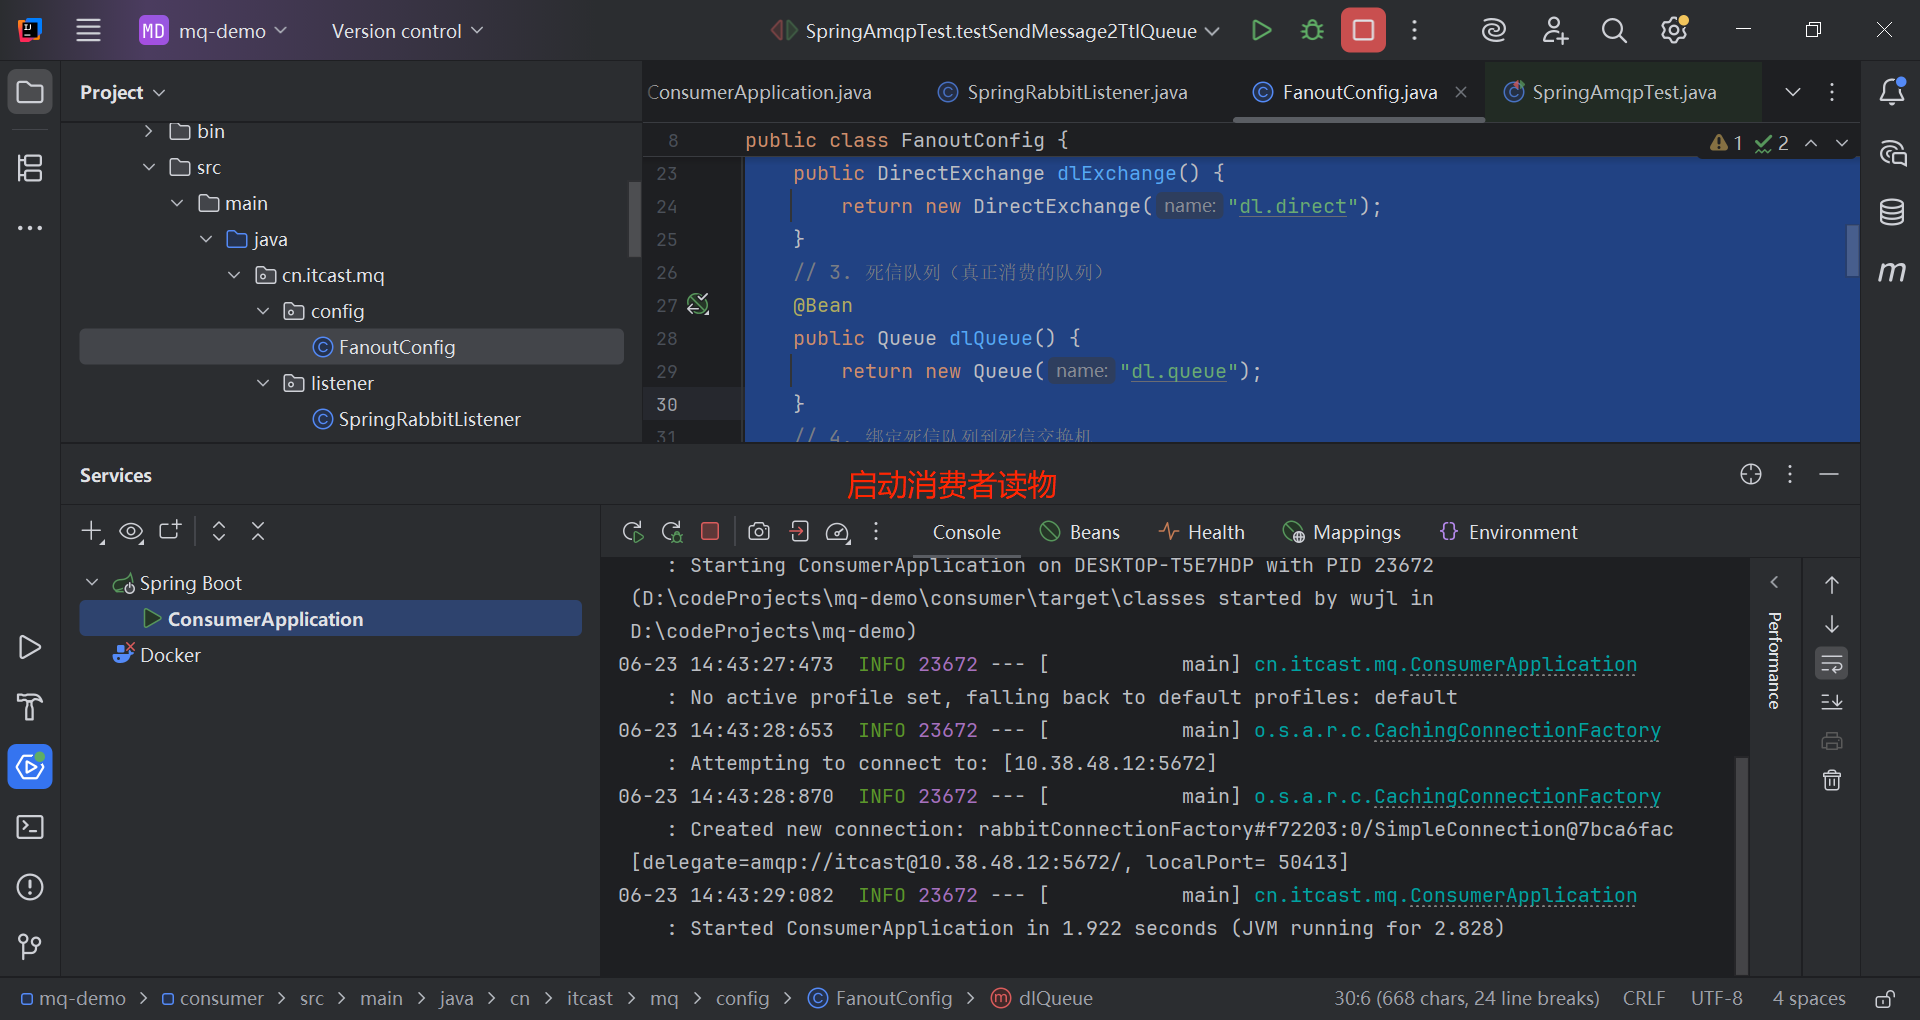Open the Structure tool window

point(30,168)
